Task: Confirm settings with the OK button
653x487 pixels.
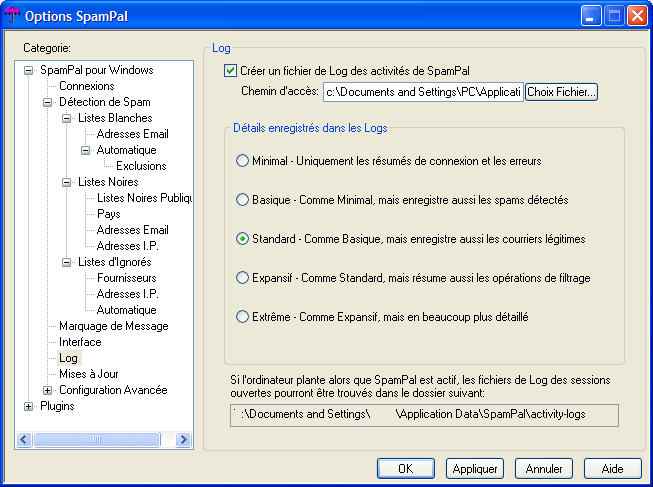Action: pos(406,469)
